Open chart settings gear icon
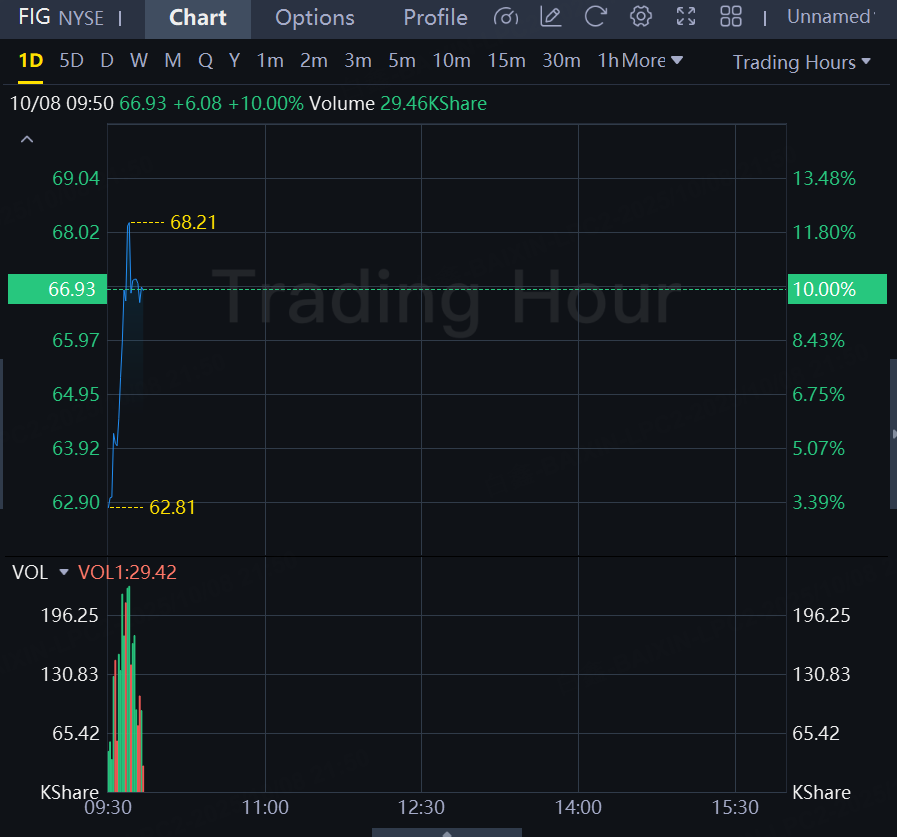 pos(641,17)
